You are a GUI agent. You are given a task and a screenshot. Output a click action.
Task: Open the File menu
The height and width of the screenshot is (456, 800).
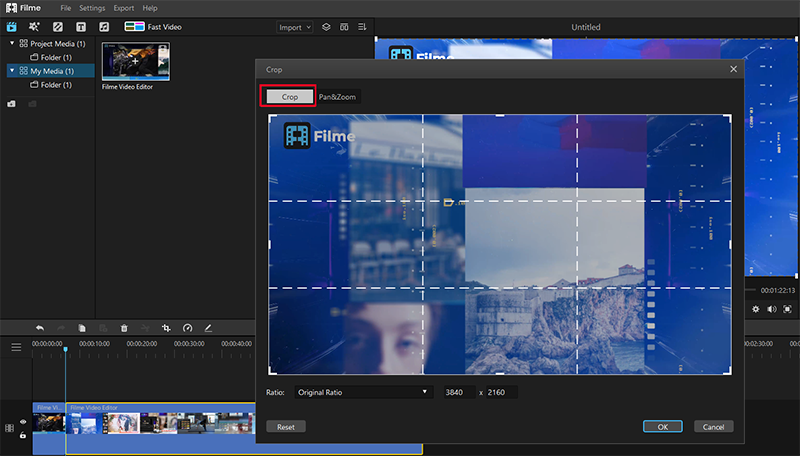tap(65, 8)
